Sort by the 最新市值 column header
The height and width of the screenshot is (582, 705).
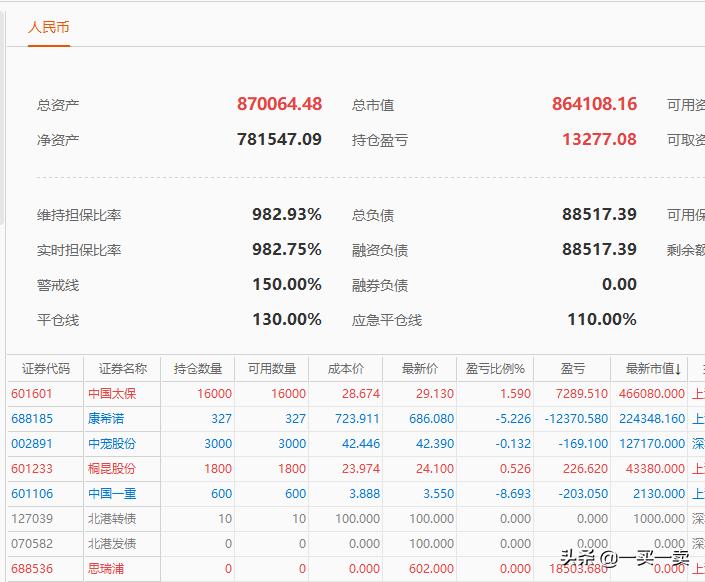650,369
